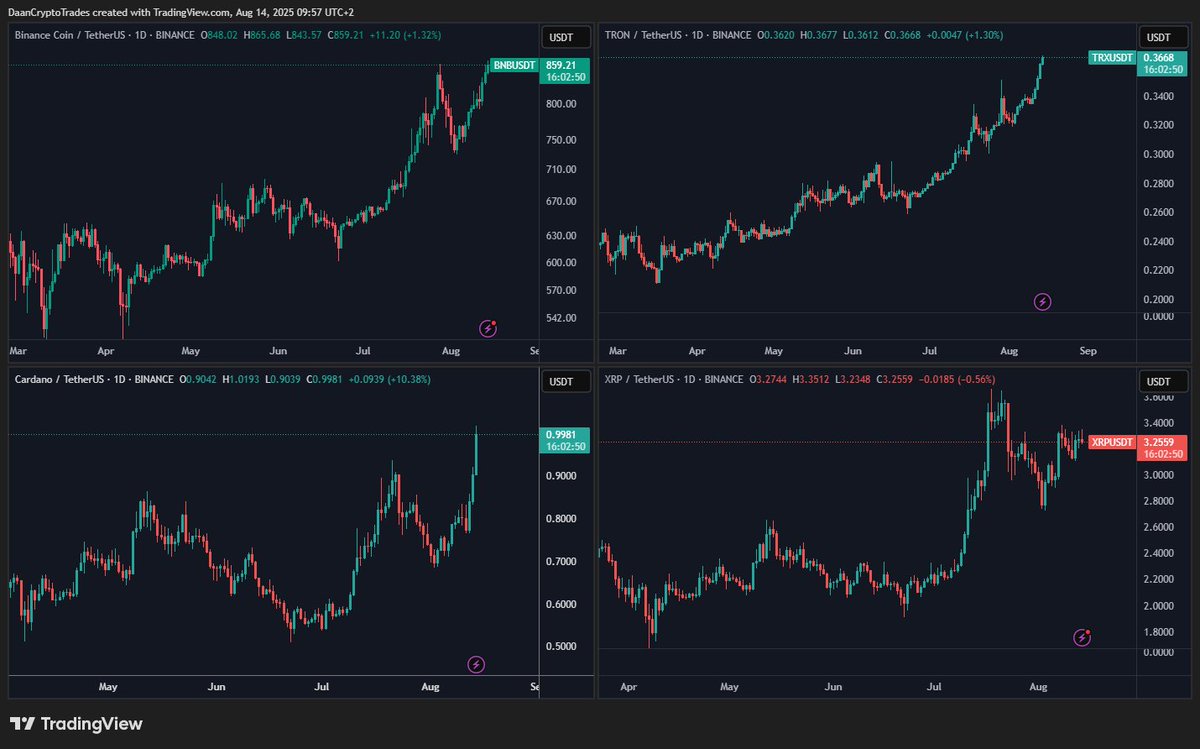Toggle the USDT currency unit on the TRON chart

click(x=1161, y=36)
